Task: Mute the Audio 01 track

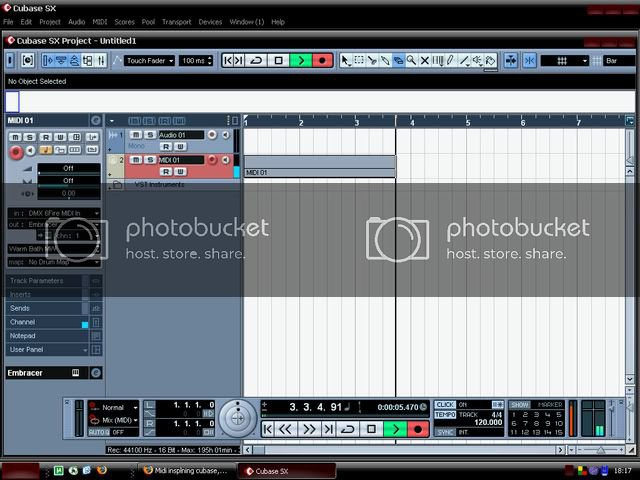Action: [x=136, y=135]
